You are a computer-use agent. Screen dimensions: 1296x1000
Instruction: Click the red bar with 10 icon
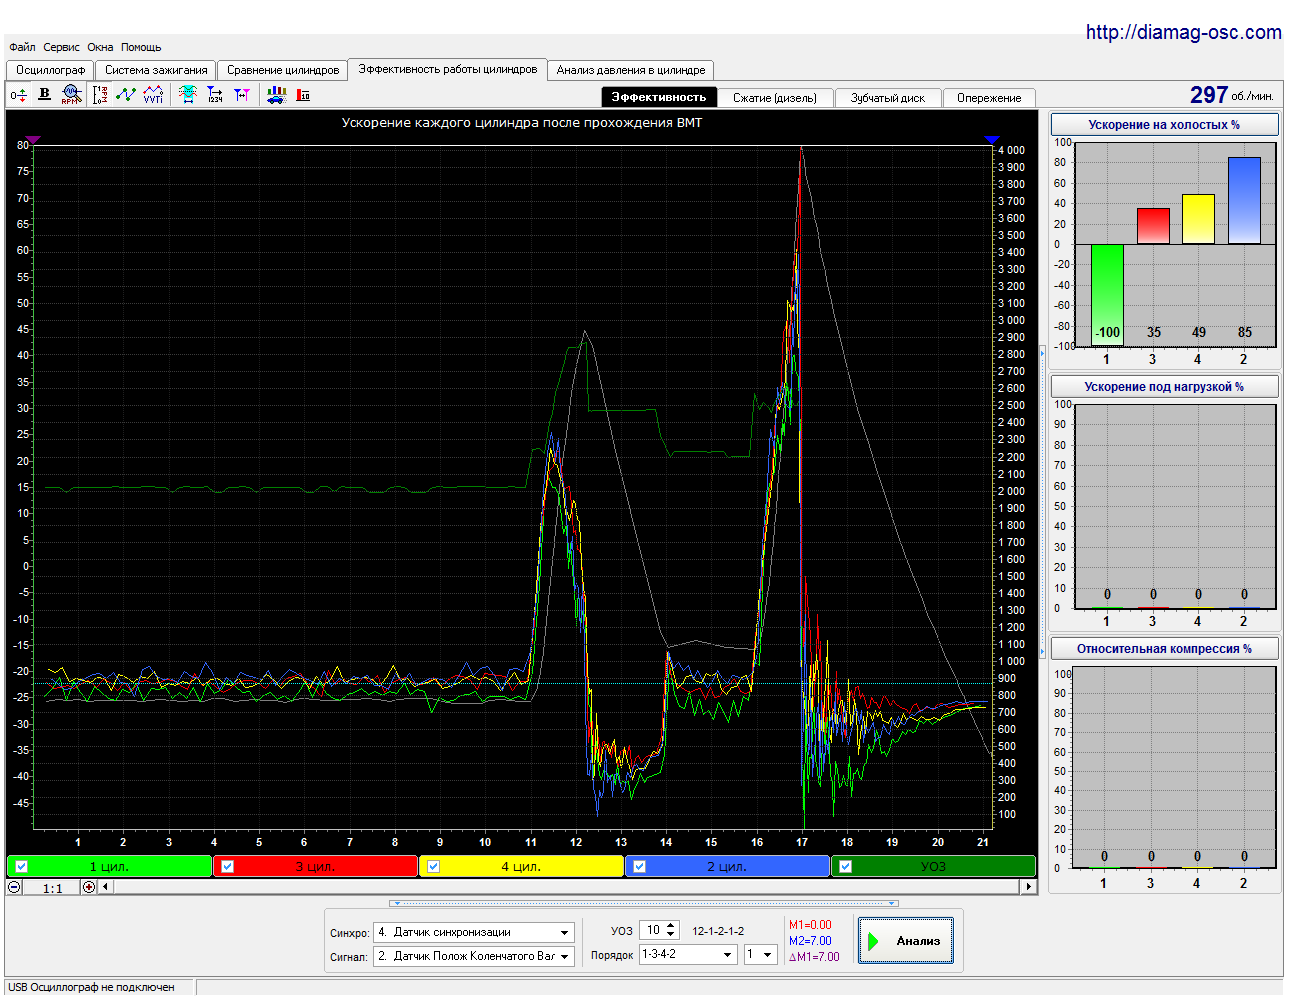[x=303, y=95]
